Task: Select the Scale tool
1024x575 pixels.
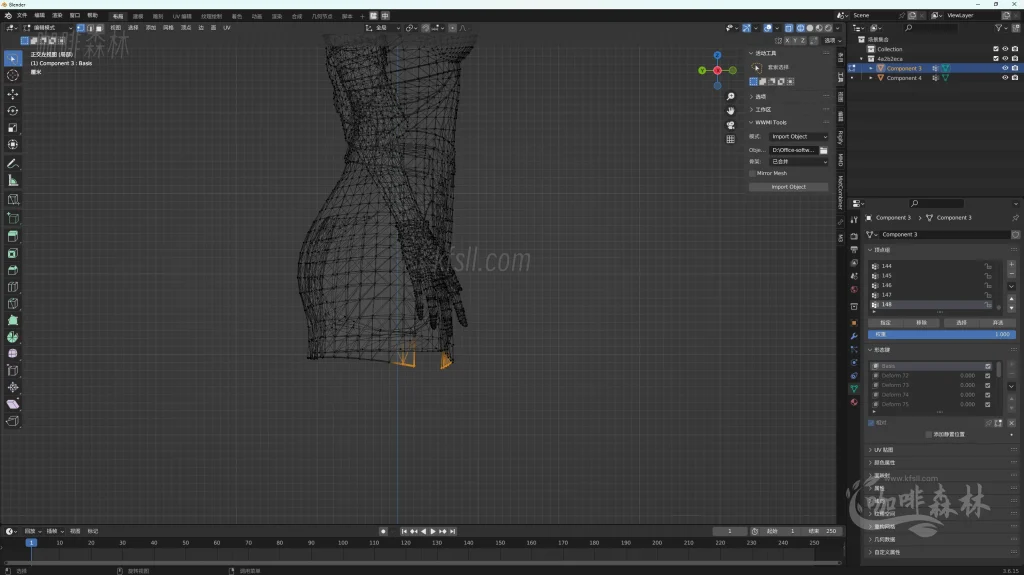Action: click(x=12, y=128)
